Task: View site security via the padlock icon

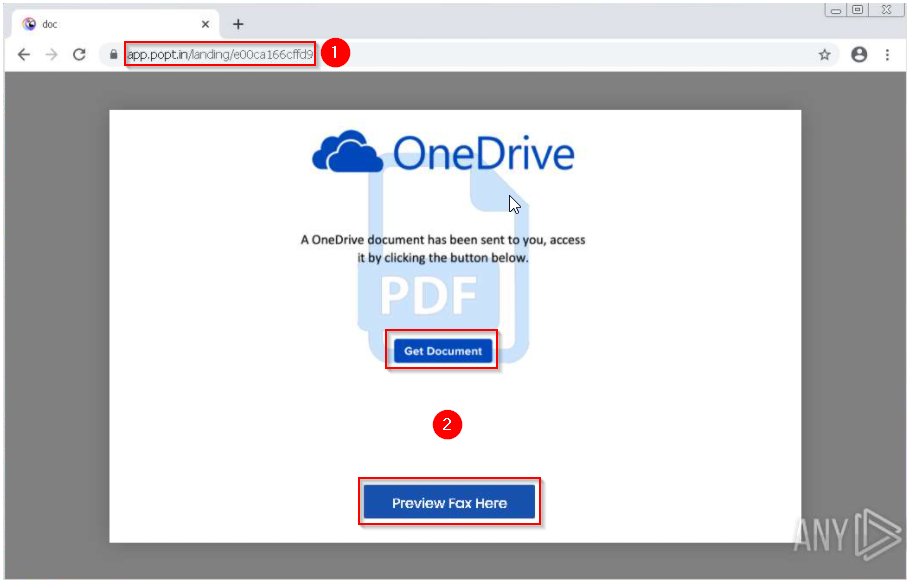Action: (113, 55)
